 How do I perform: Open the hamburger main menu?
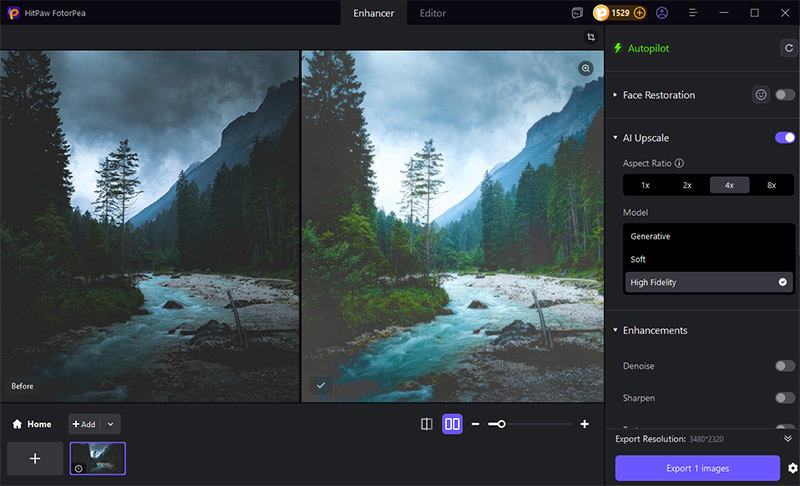[x=692, y=13]
